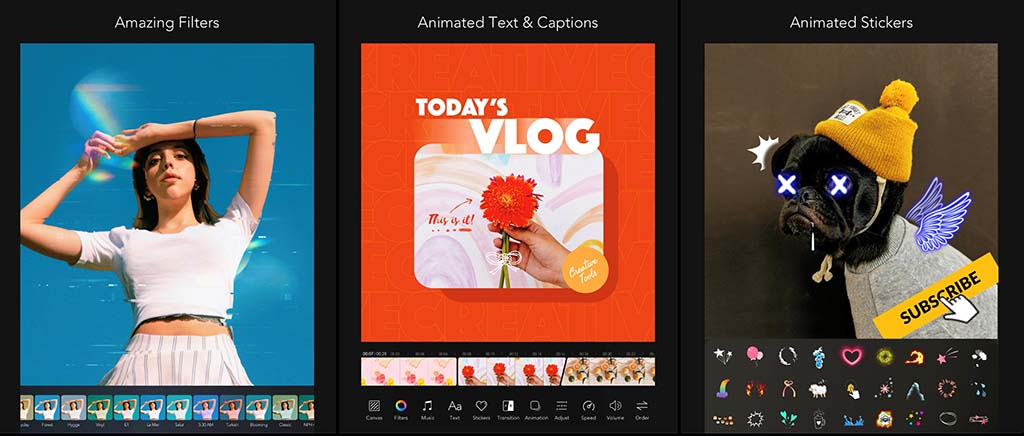Open the Speed gauge tool
This screenshot has height=436, width=1024.
[x=588, y=409]
